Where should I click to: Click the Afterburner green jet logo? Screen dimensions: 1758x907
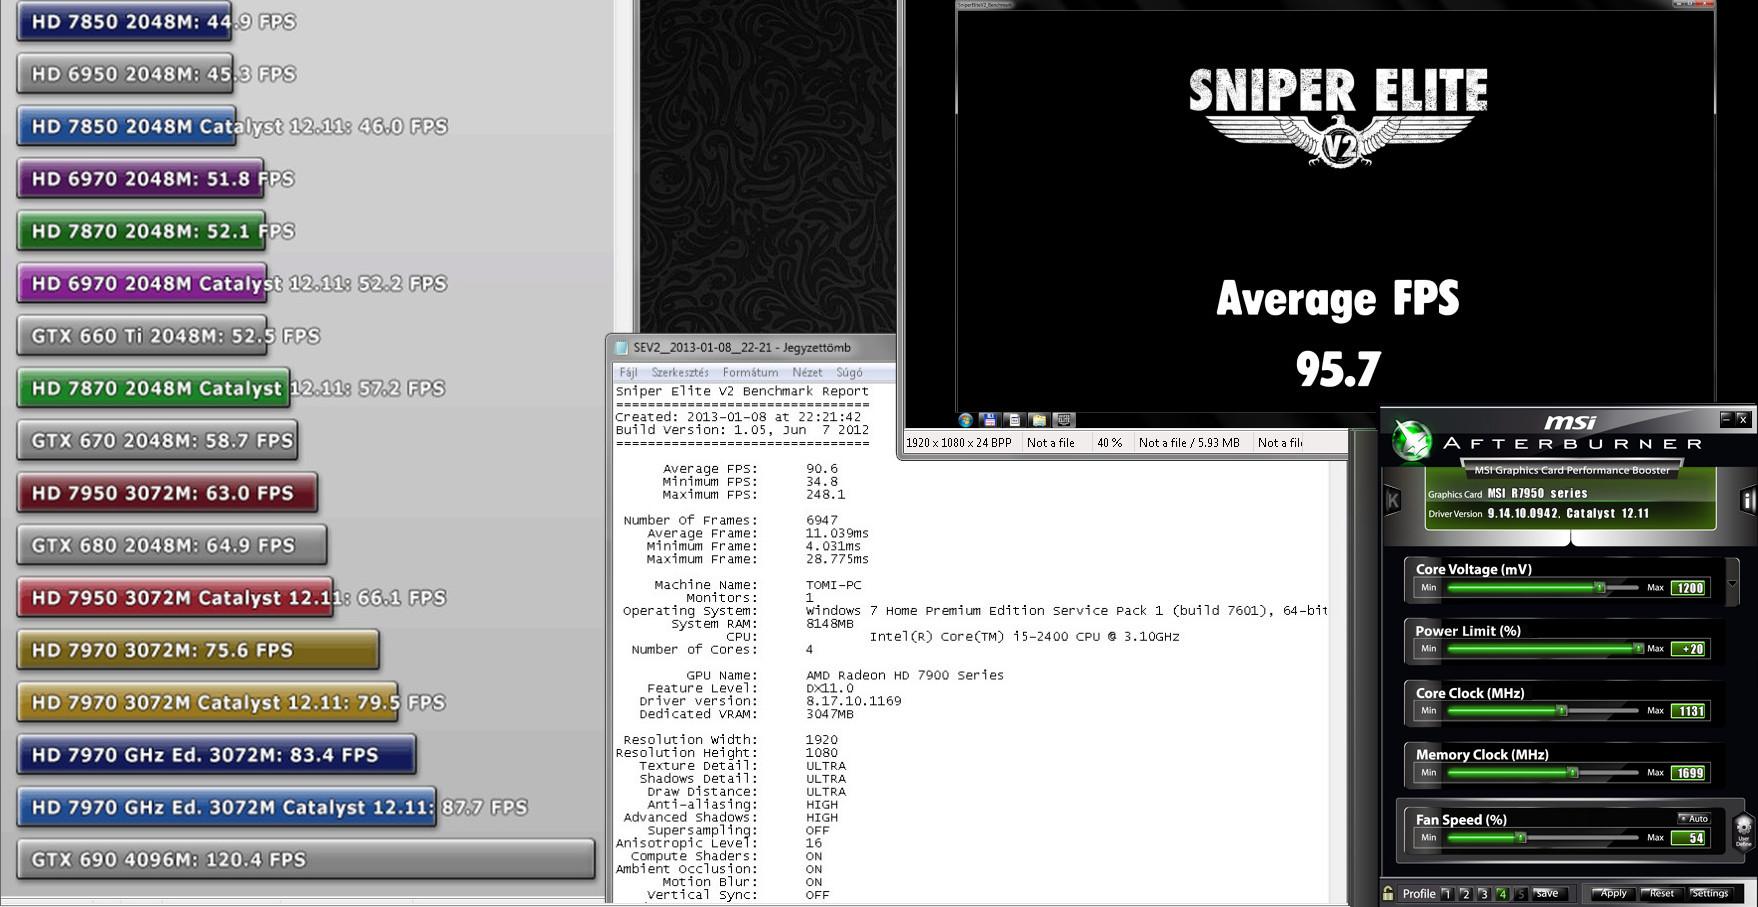(1413, 441)
